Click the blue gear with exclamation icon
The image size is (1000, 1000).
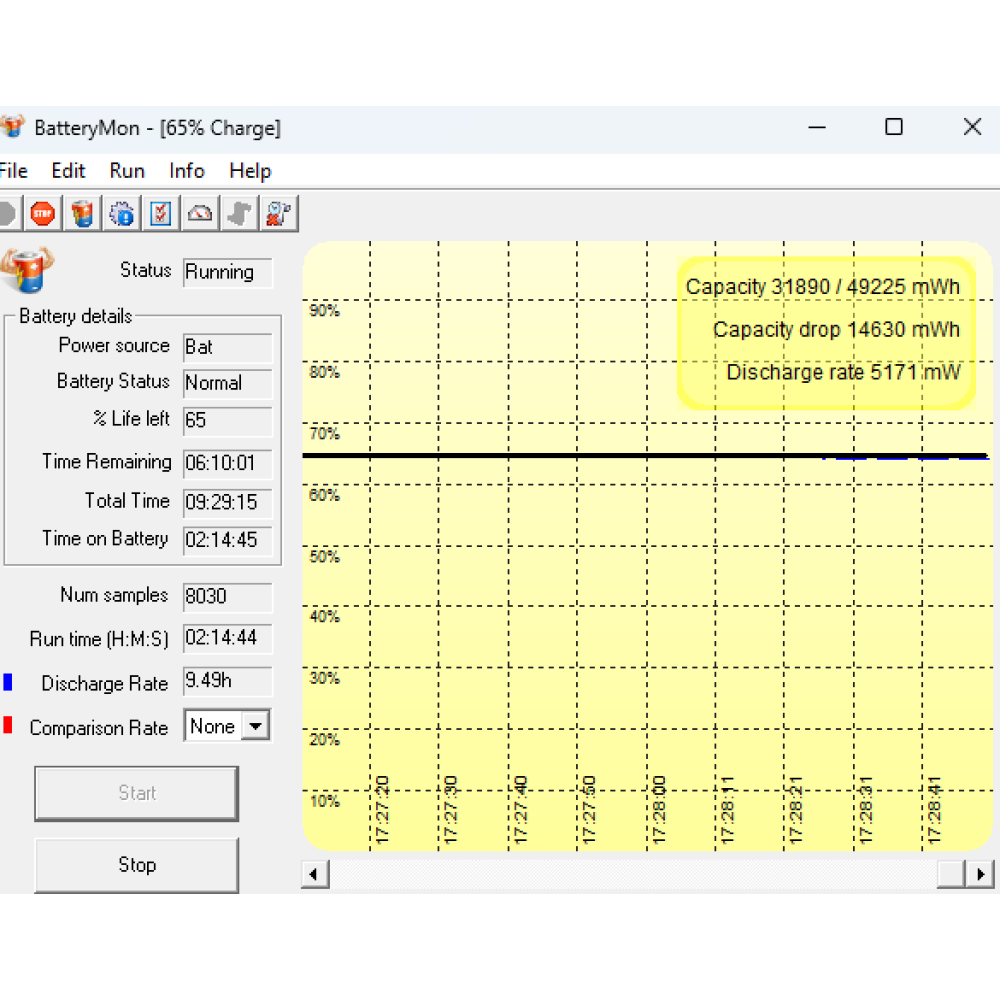tap(122, 213)
